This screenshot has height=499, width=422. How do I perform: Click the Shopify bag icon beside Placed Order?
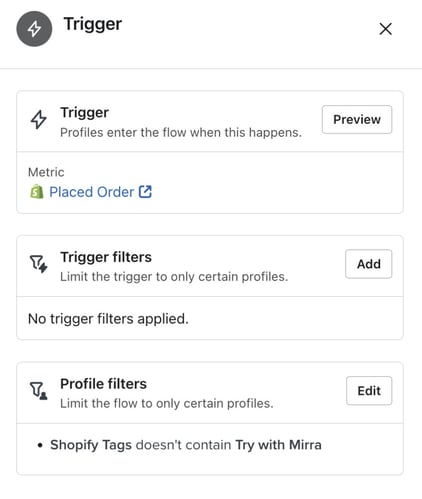click(x=37, y=192)
